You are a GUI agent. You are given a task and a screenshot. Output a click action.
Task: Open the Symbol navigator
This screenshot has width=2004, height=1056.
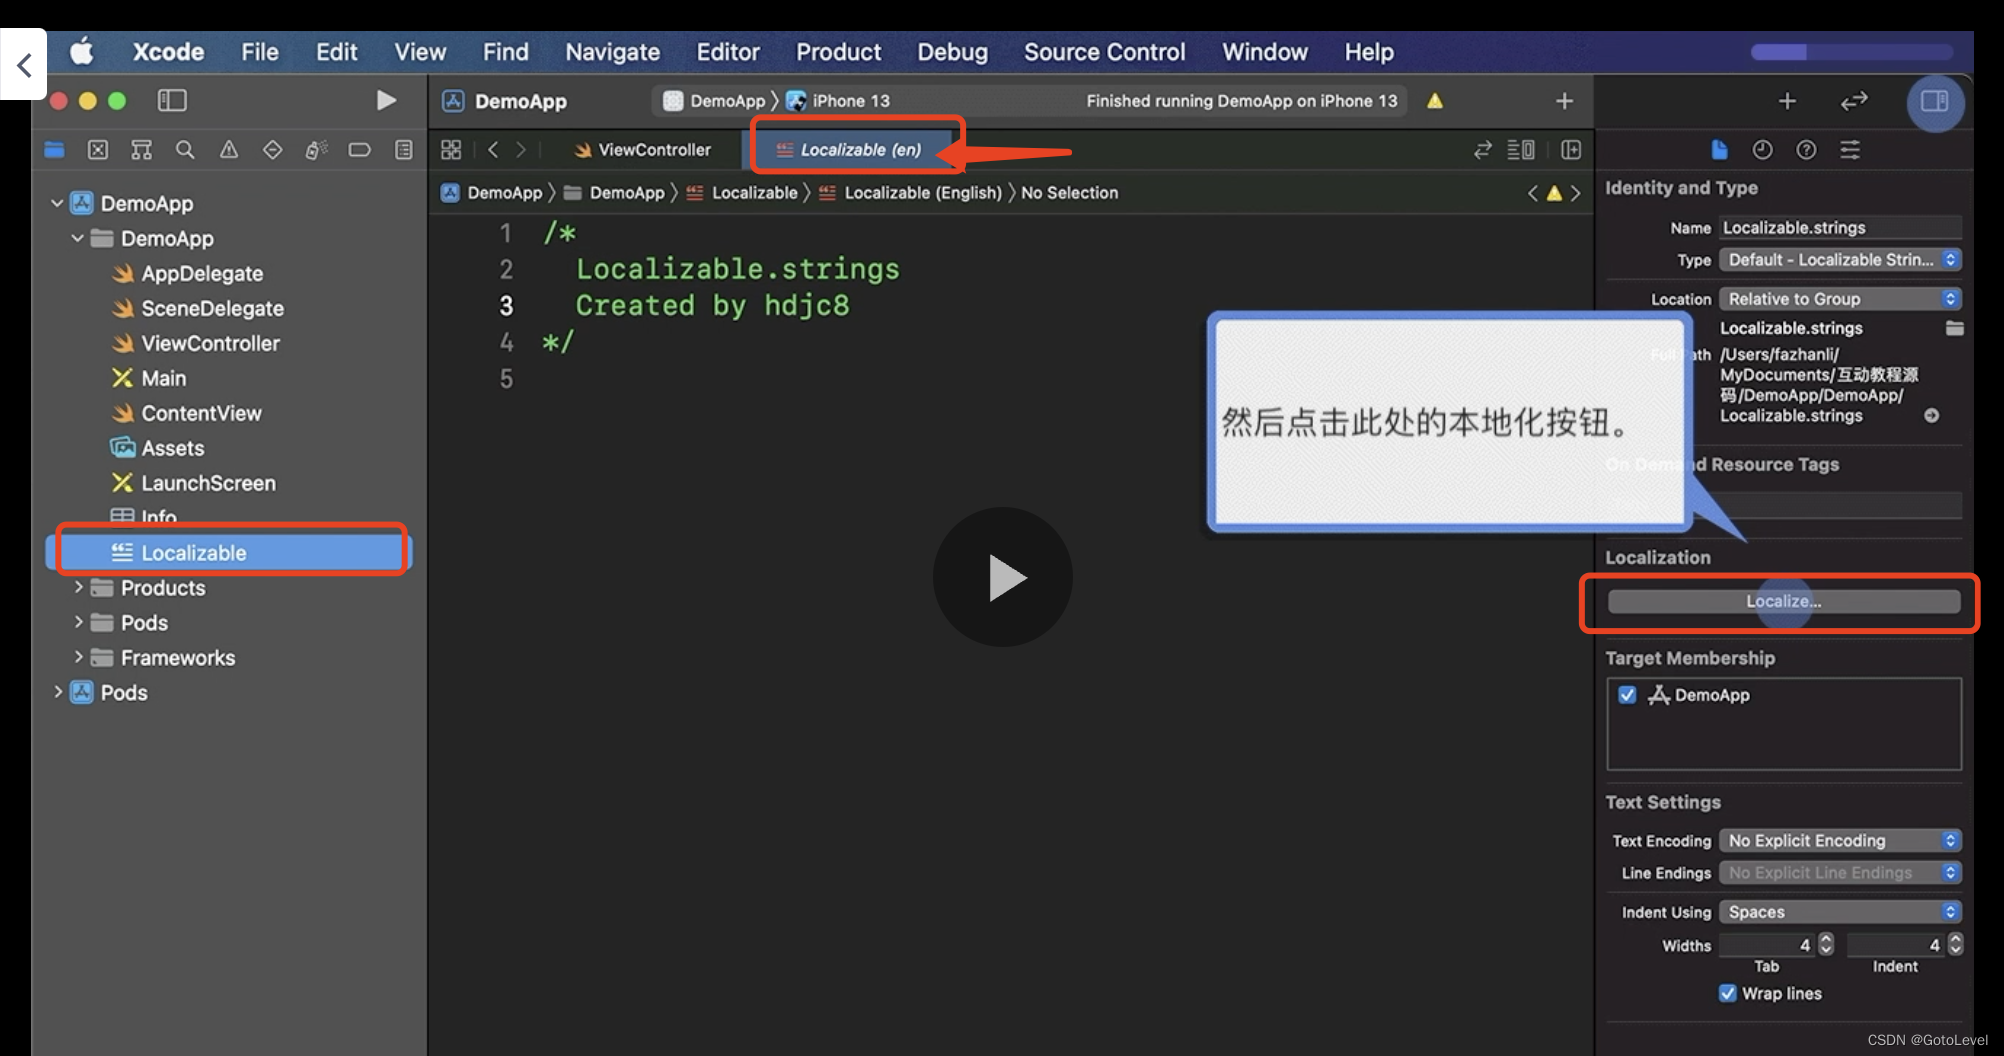click(141, 150)
